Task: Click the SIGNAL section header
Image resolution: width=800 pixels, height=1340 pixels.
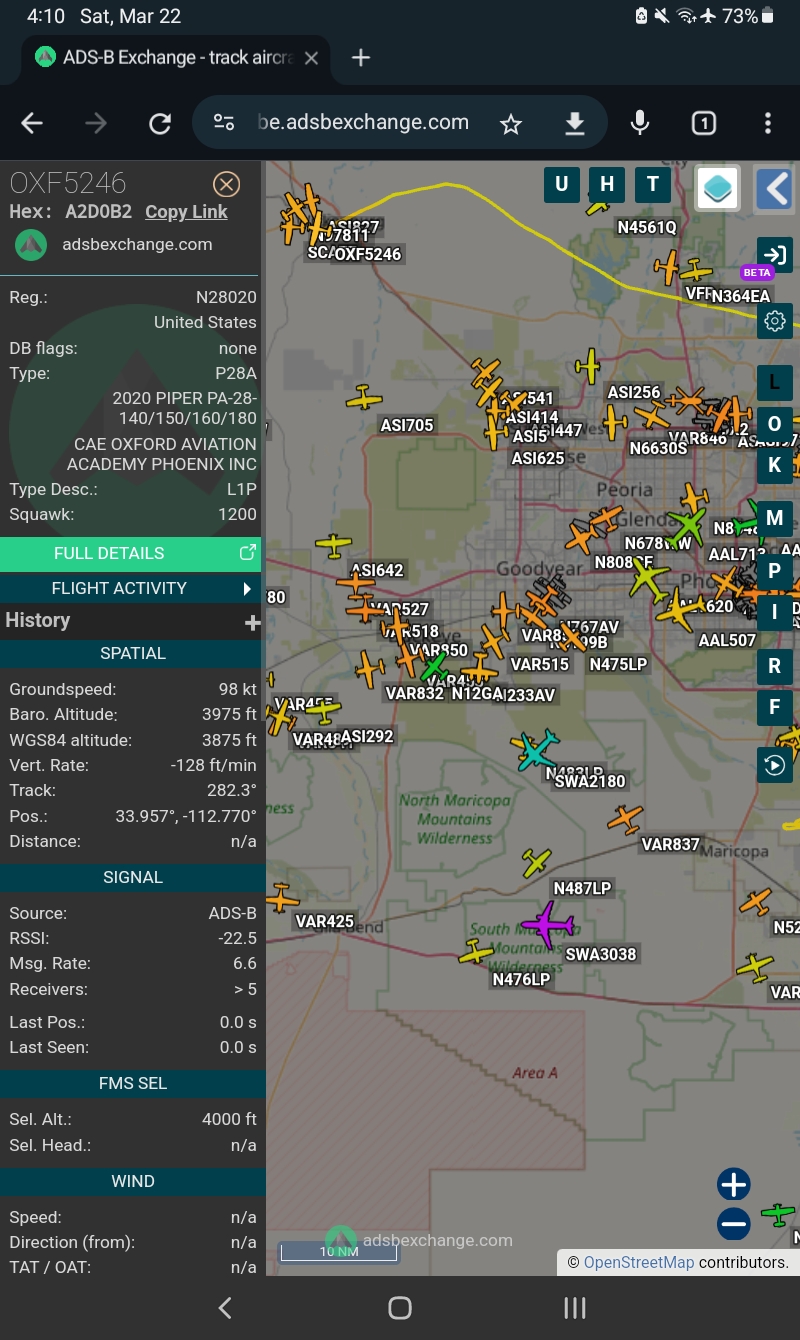Action: (x=132, y=877)
